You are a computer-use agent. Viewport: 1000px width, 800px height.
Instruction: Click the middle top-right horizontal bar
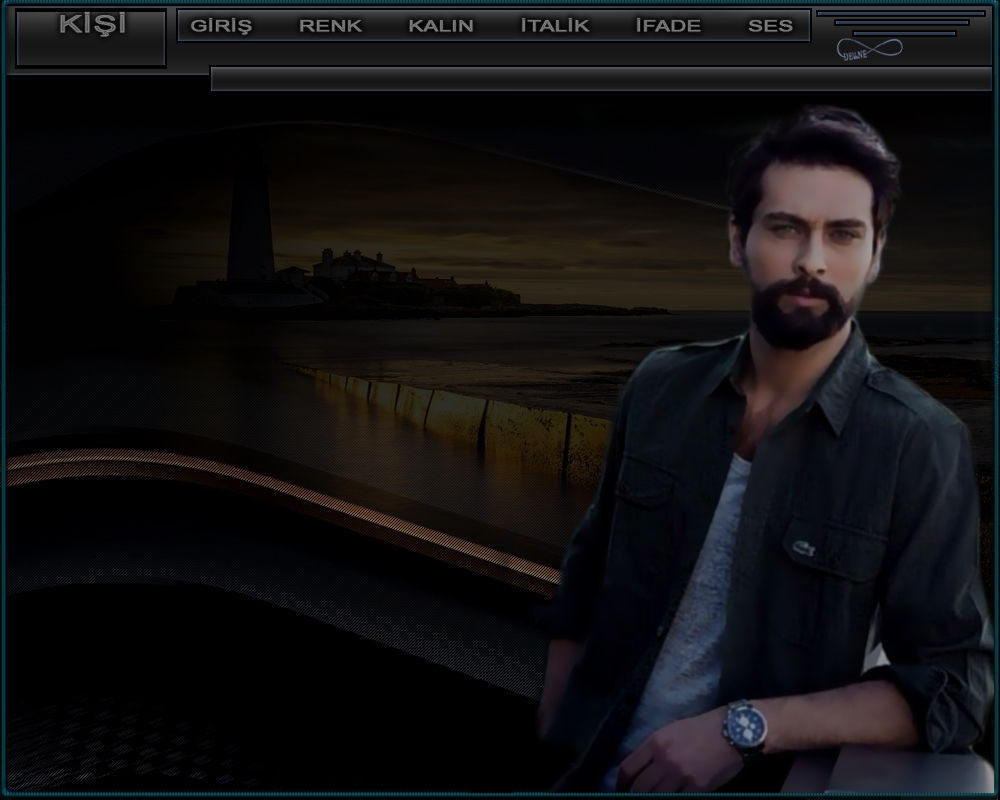[x=901, y=23]
